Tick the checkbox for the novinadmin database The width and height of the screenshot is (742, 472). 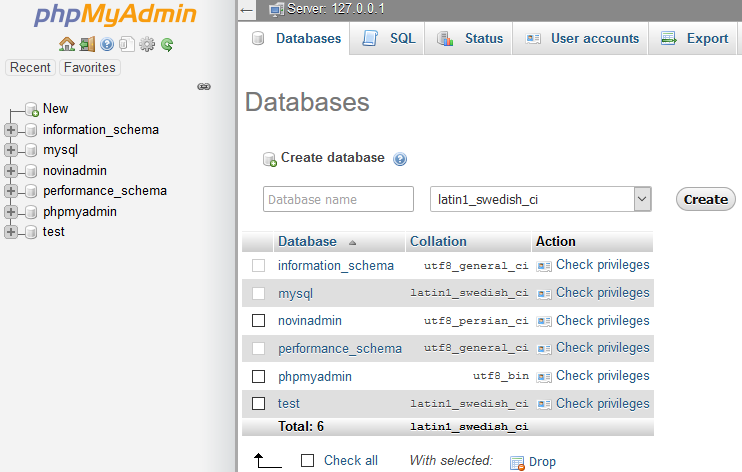click(x=258, y=321)
